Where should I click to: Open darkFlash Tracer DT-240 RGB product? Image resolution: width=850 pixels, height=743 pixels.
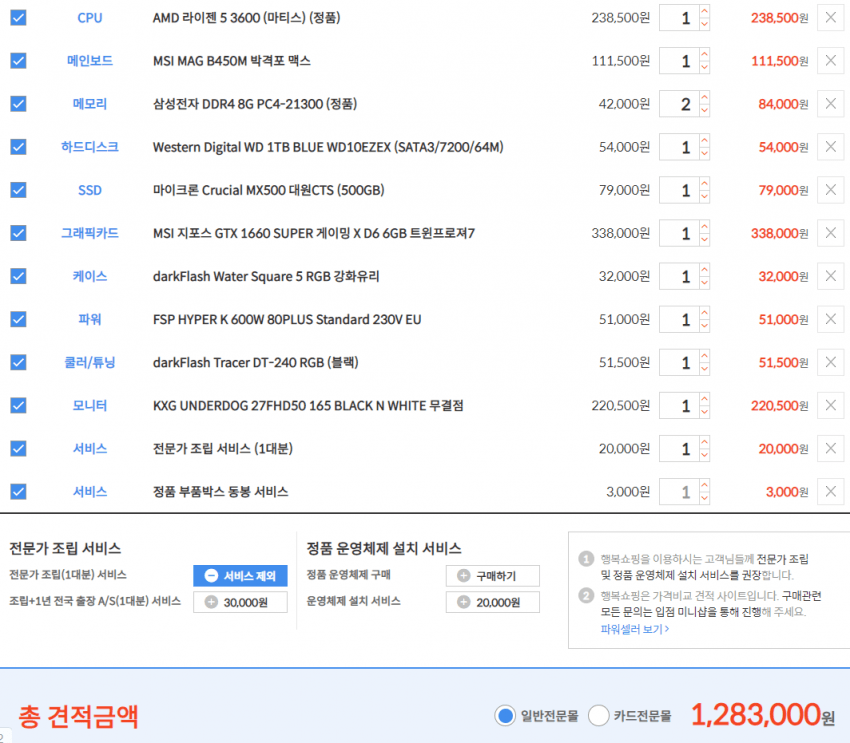click(255, 363)
